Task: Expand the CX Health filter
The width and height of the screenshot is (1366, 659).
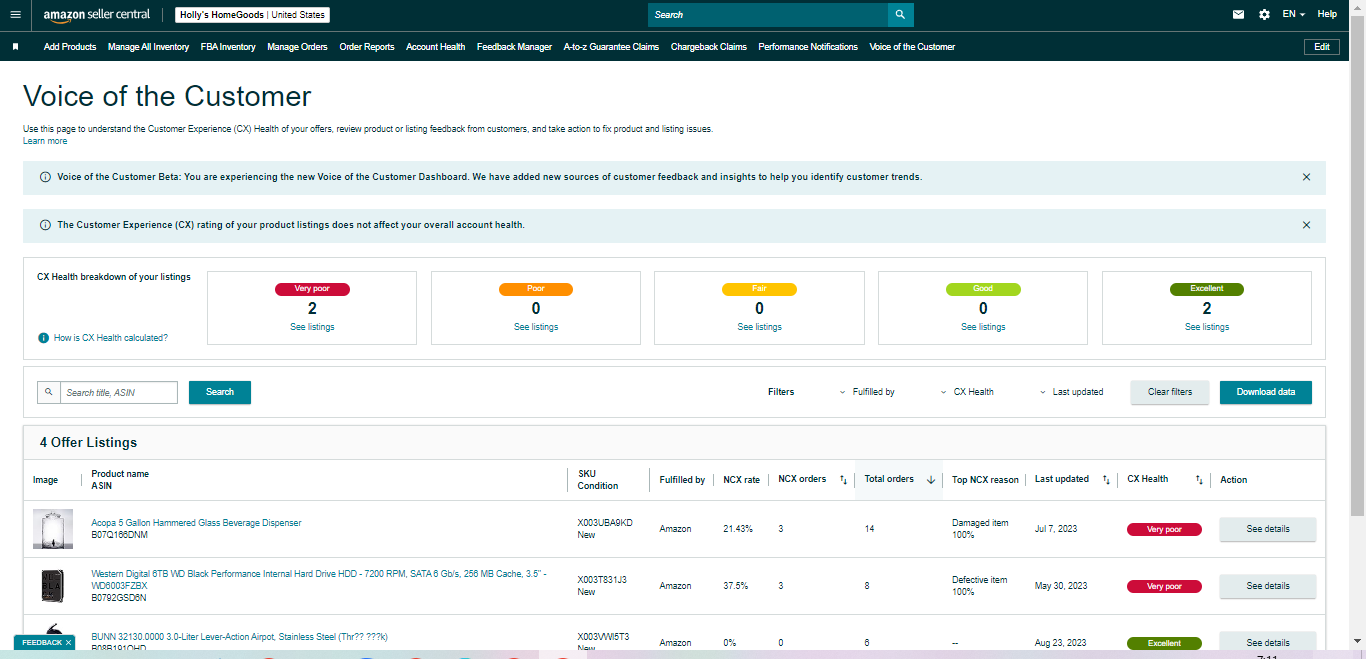Action: click(x=967, y=392)
